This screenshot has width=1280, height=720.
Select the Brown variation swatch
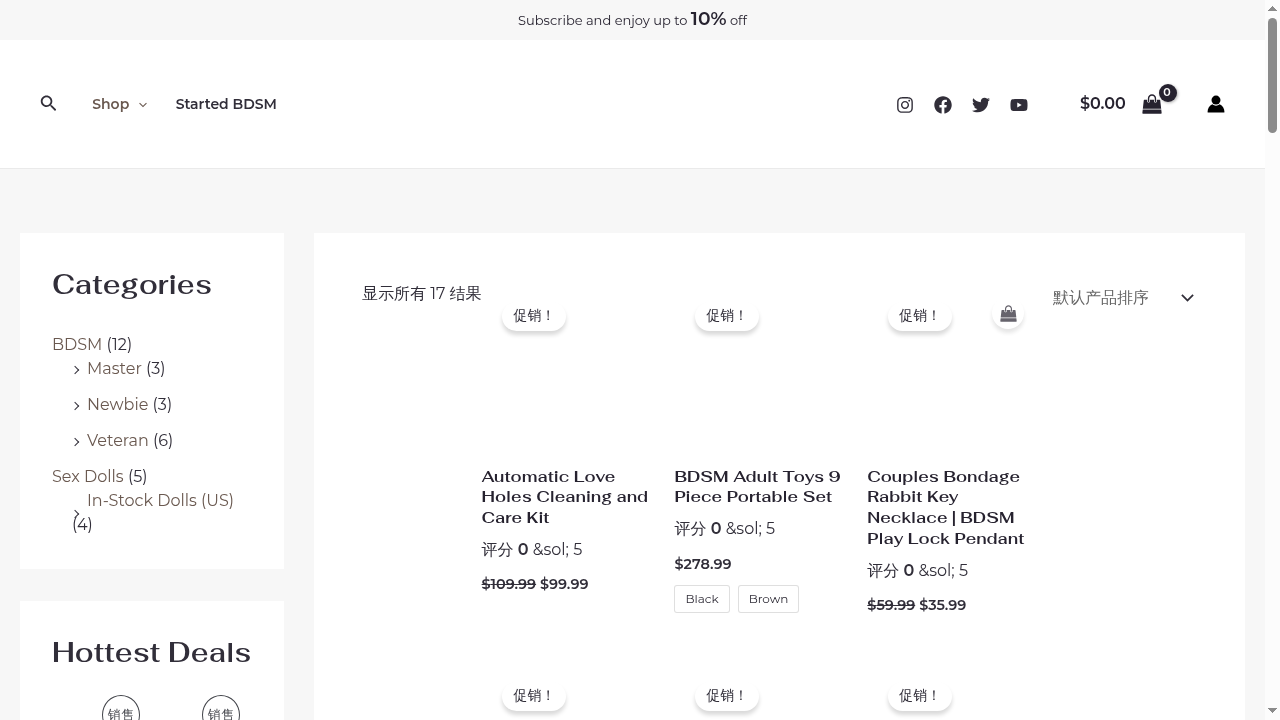[768, 599]
